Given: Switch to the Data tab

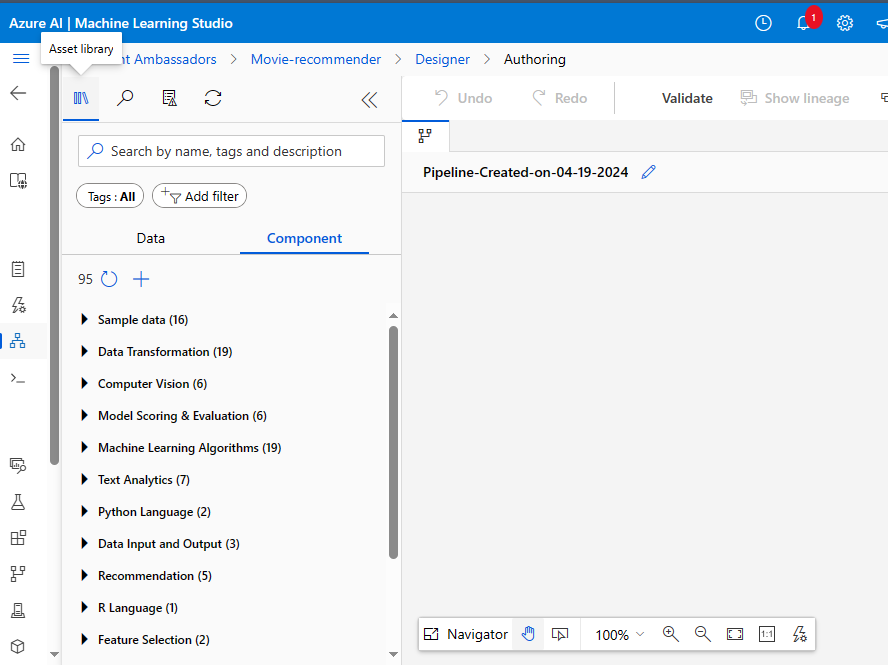Looking at the screenshot, I should click(x=151, y=238).
